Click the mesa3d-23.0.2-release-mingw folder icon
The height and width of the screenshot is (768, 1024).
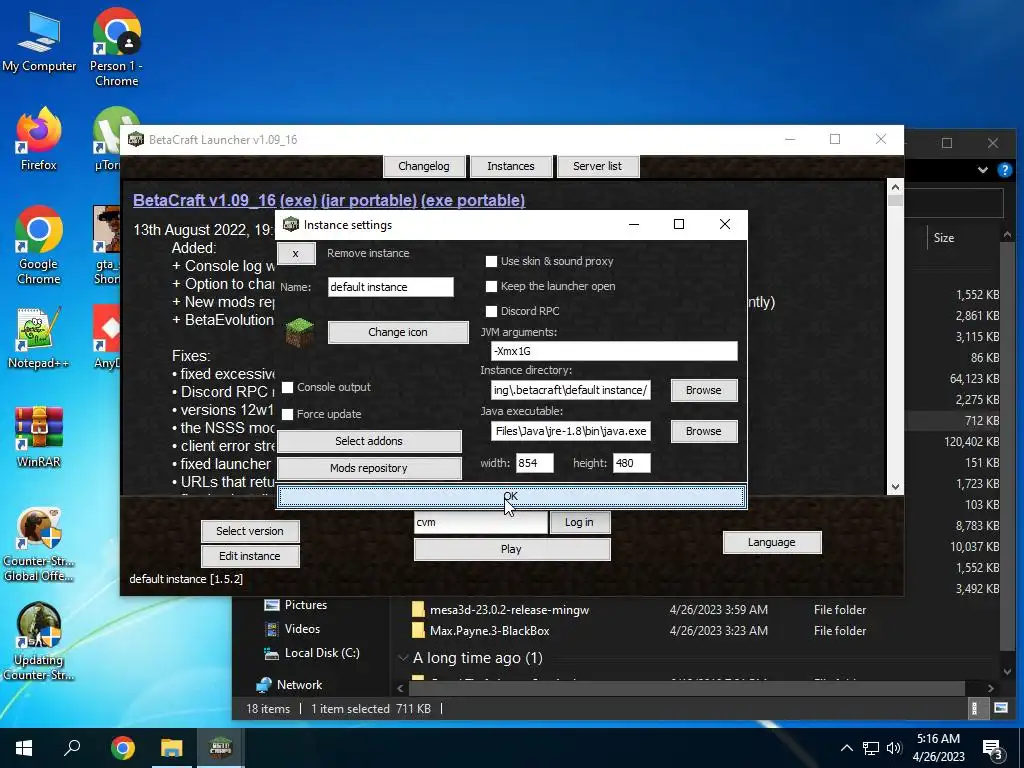click(418, 609)
